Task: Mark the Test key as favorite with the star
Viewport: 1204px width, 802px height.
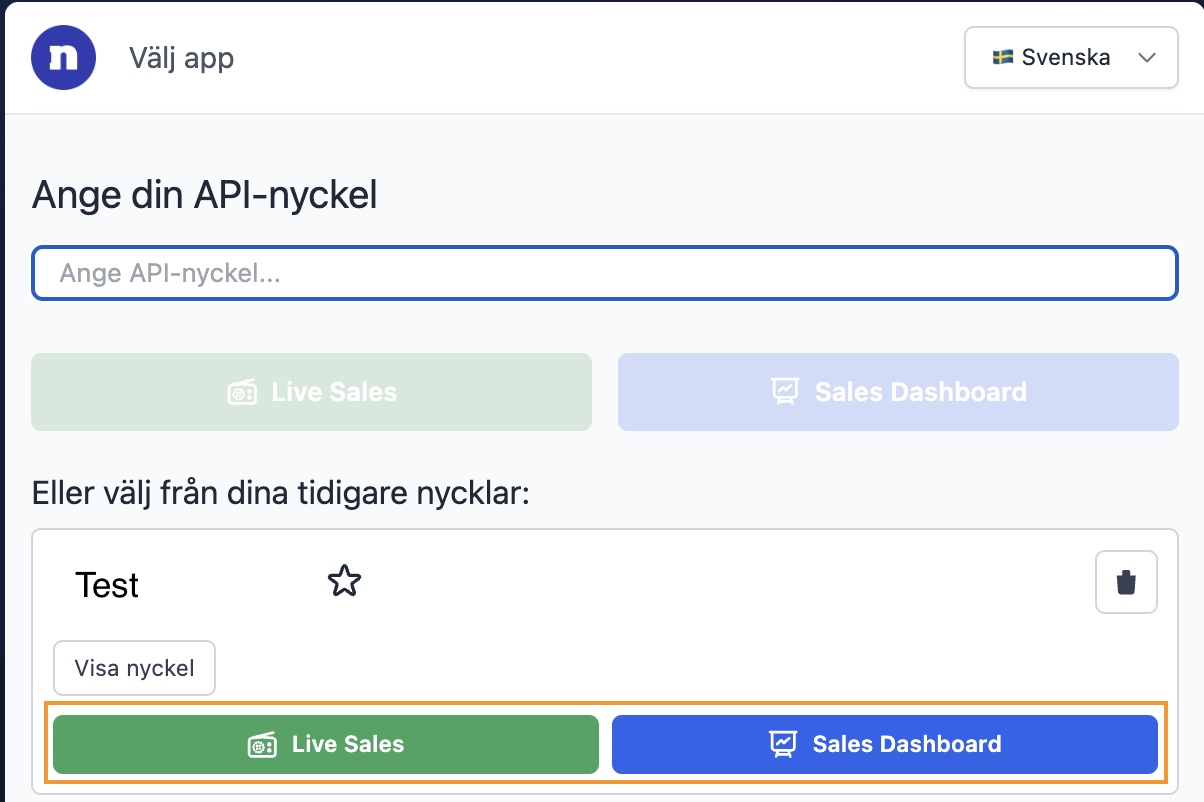Action: [x=344, y=582]
